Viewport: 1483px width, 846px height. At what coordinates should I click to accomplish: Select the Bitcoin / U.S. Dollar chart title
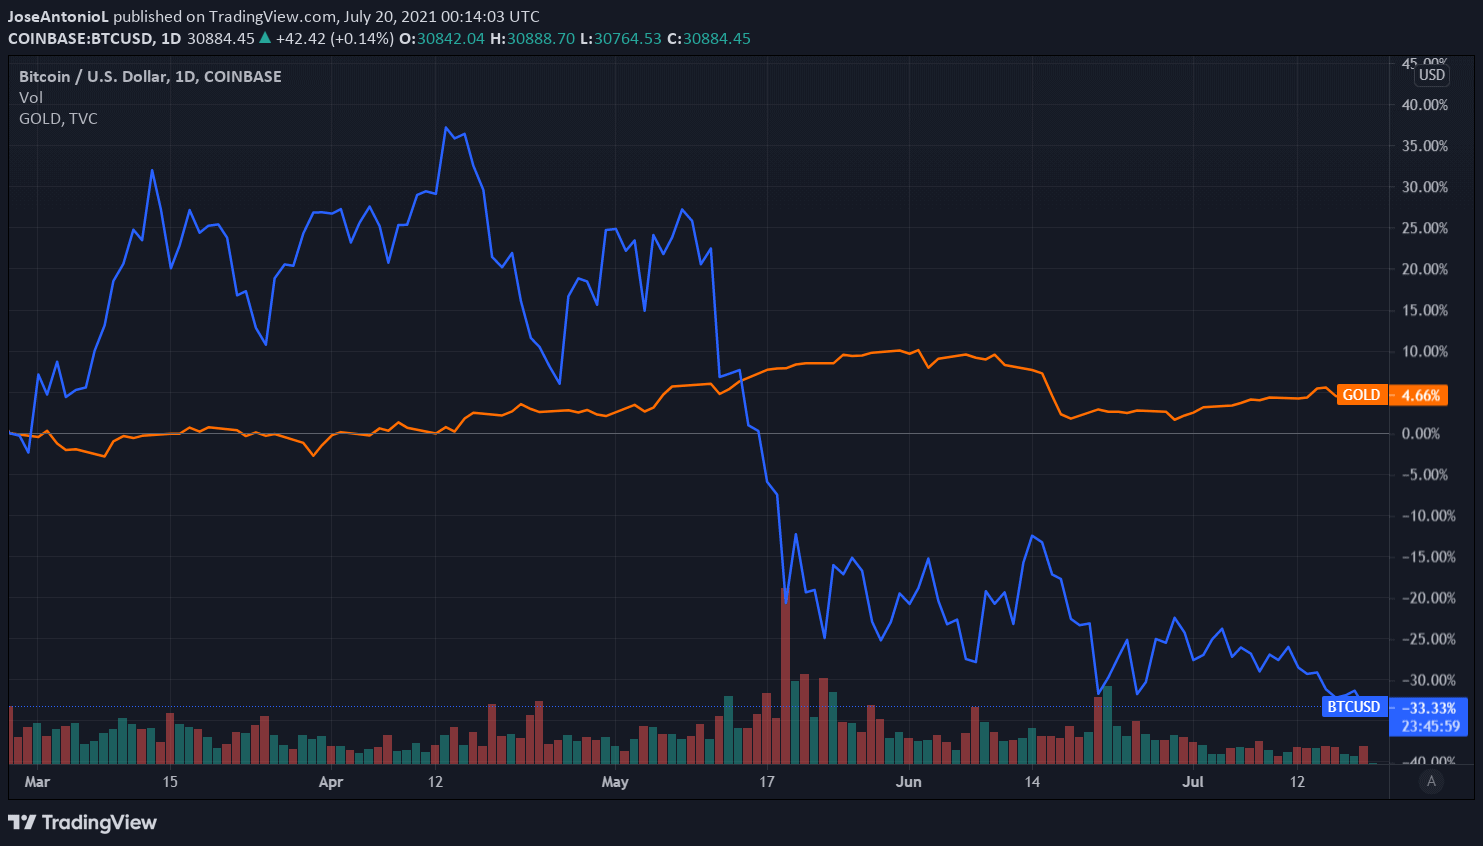[x=150, y=76]
